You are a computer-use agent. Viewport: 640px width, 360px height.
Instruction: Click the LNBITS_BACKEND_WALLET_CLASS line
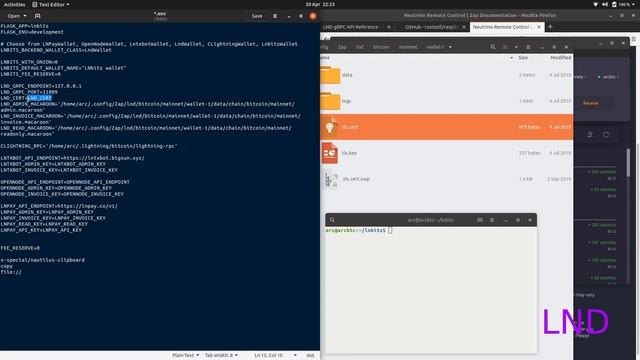56,50
